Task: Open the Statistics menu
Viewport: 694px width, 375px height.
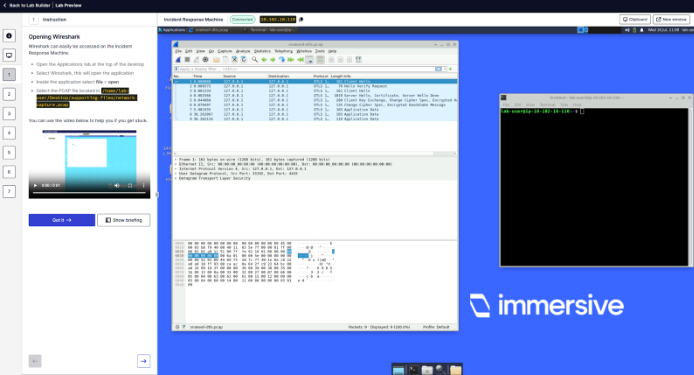Action: tap(262, 51)
